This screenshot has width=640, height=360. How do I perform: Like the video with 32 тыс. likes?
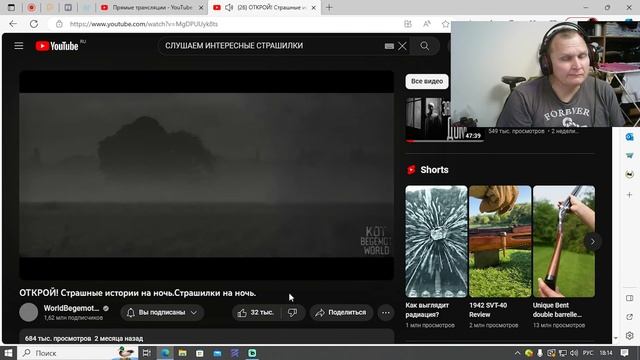(x=256, y=313)
